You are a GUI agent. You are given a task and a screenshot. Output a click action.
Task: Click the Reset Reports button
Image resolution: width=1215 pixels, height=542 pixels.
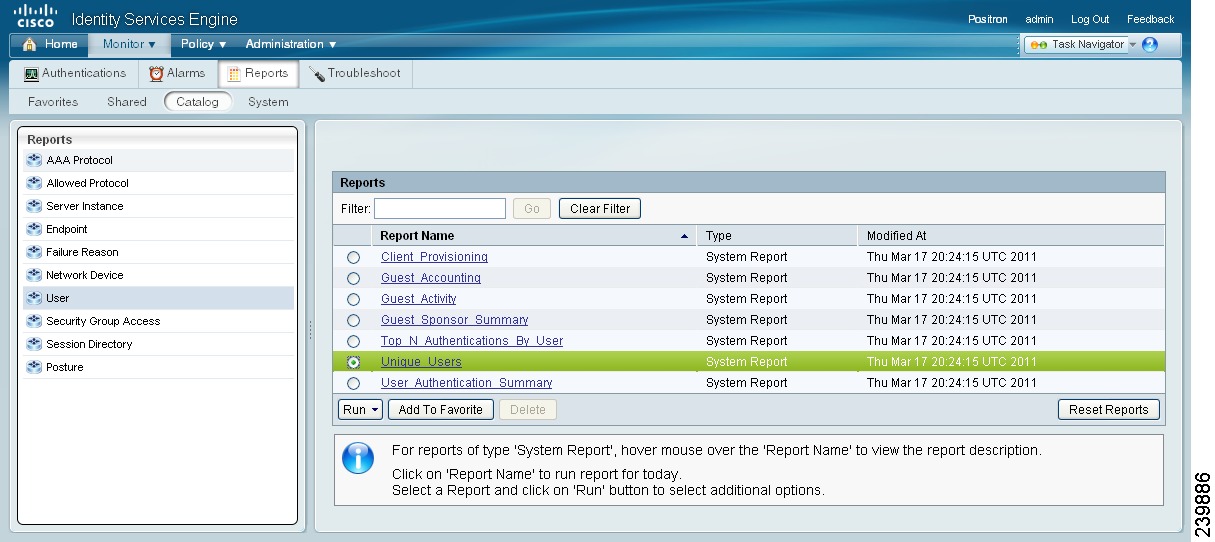[1109, 410]
